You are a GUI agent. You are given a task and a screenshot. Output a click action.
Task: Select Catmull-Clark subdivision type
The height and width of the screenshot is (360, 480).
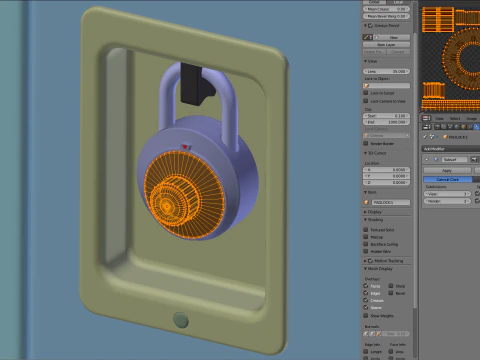[448, 179]
